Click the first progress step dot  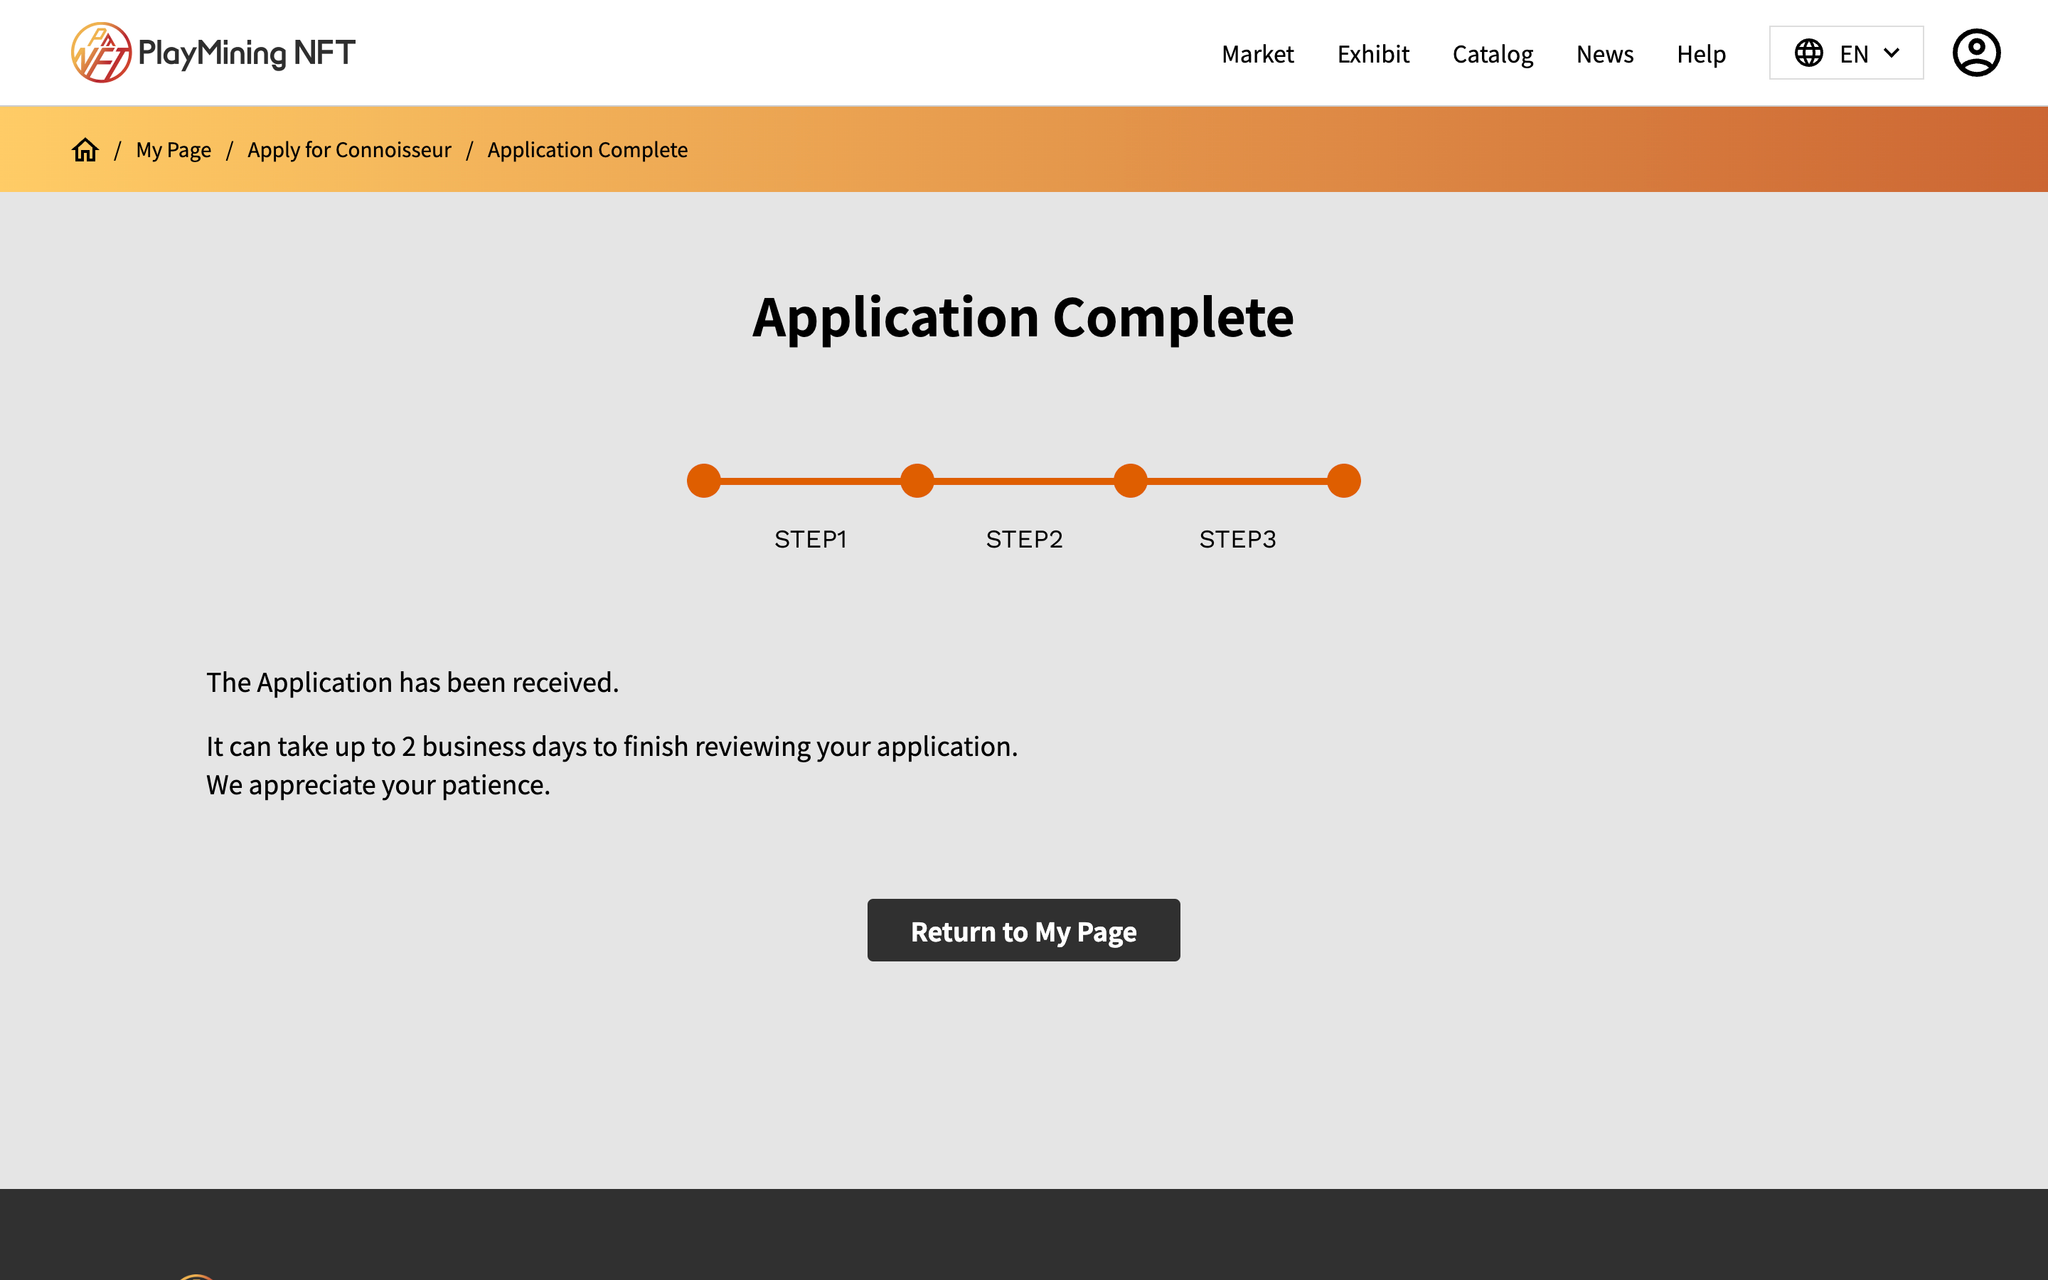pyautogui.click(x=704, y=481)
